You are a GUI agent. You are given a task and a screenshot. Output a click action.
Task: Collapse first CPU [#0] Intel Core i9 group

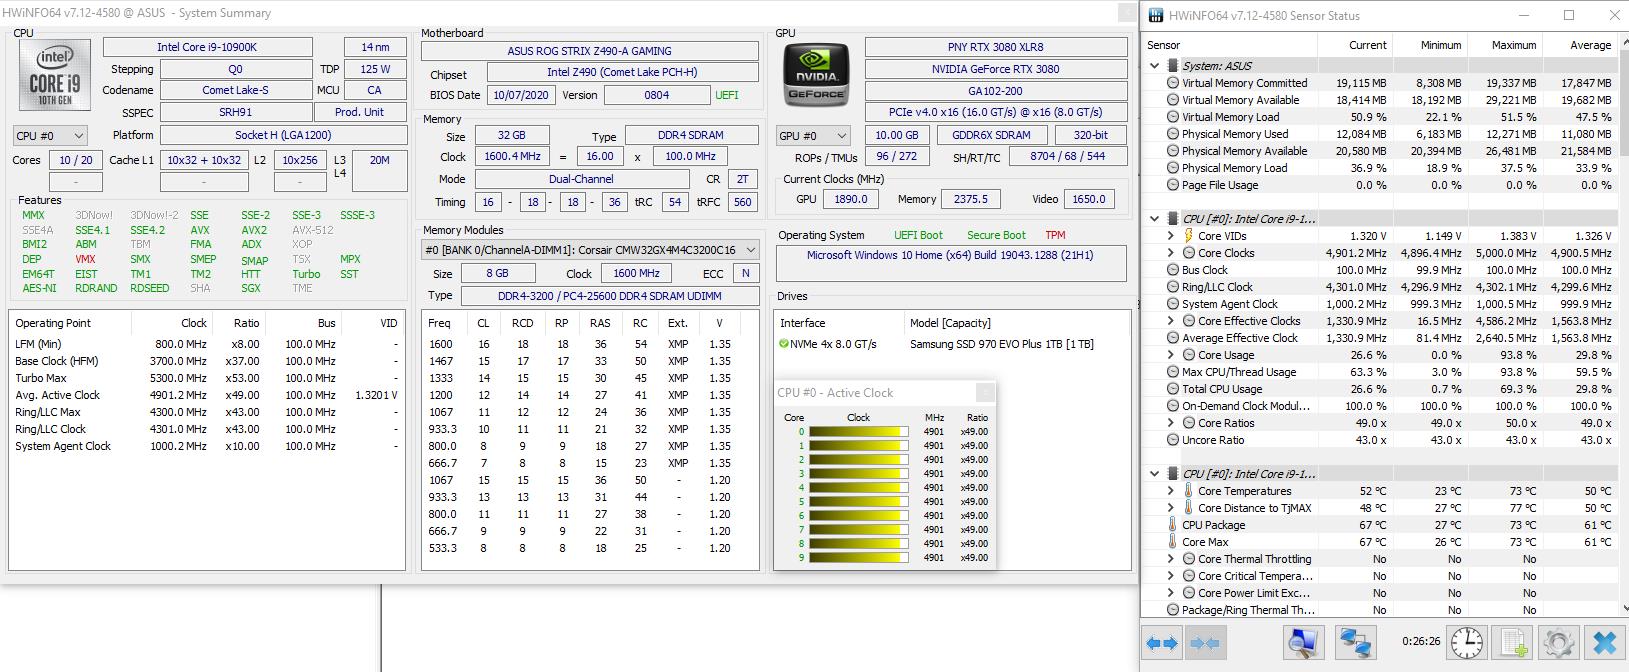click(x=1155, y=219)
